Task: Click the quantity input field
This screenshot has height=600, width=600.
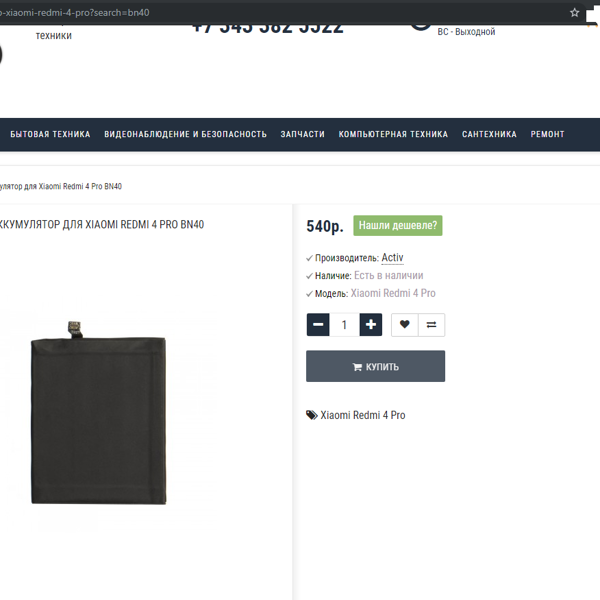Action: [344, 324]
